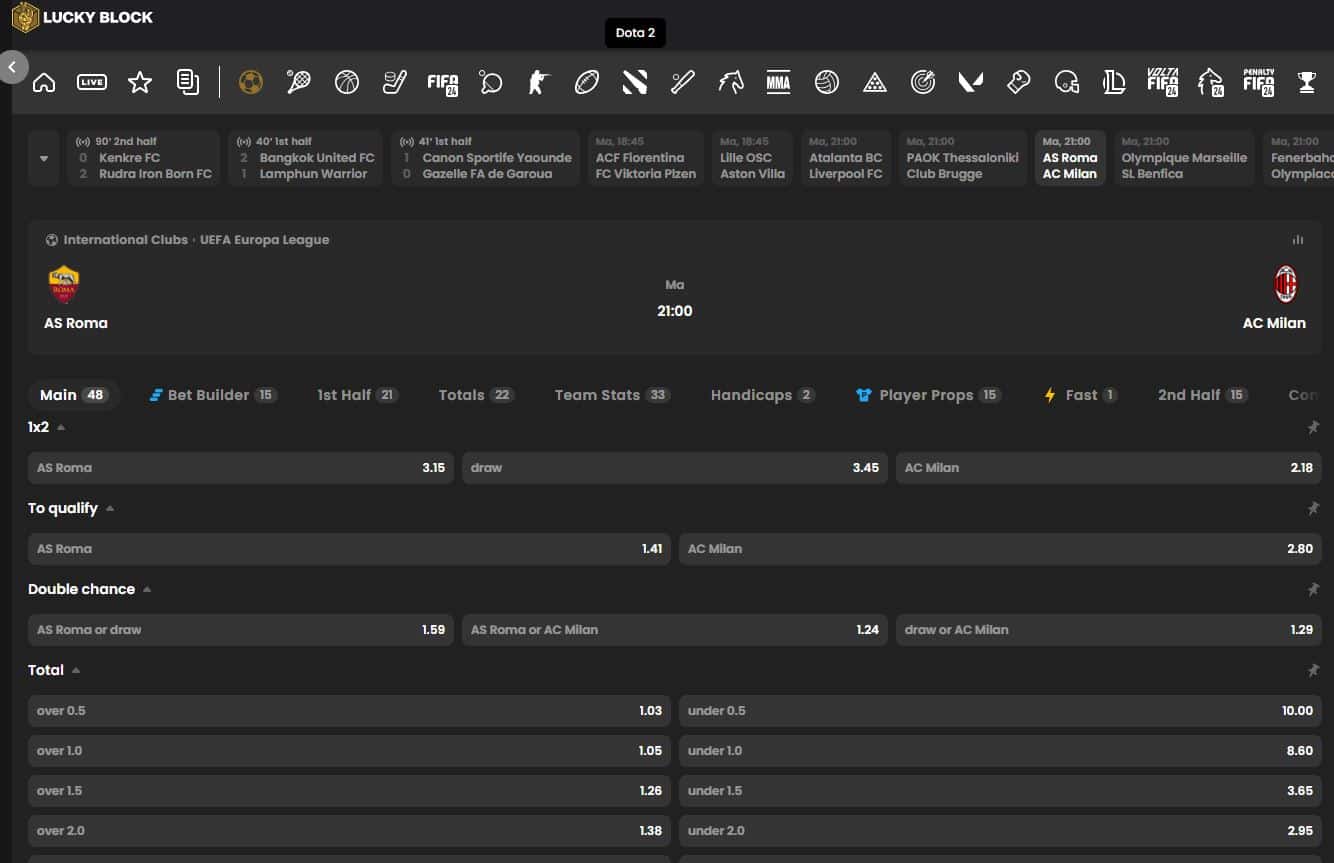Switch to the Main tab

(x=73, y=395)
